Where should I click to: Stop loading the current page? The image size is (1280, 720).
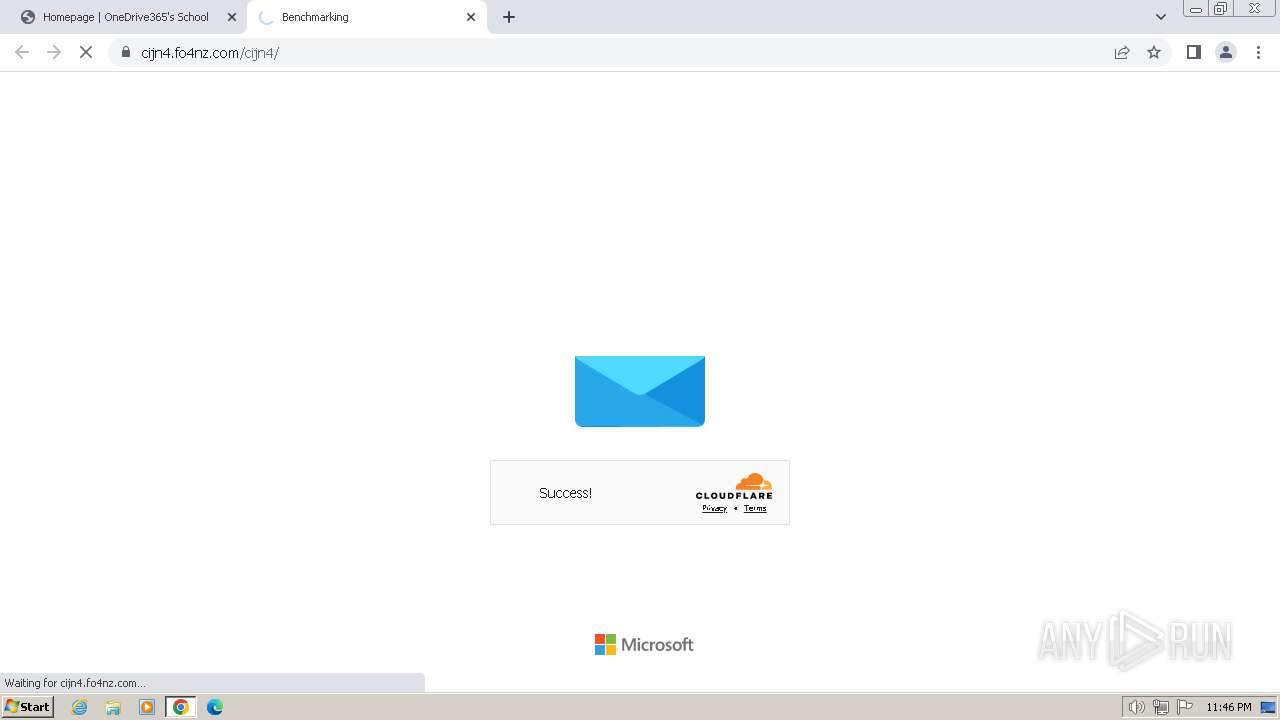86,52
